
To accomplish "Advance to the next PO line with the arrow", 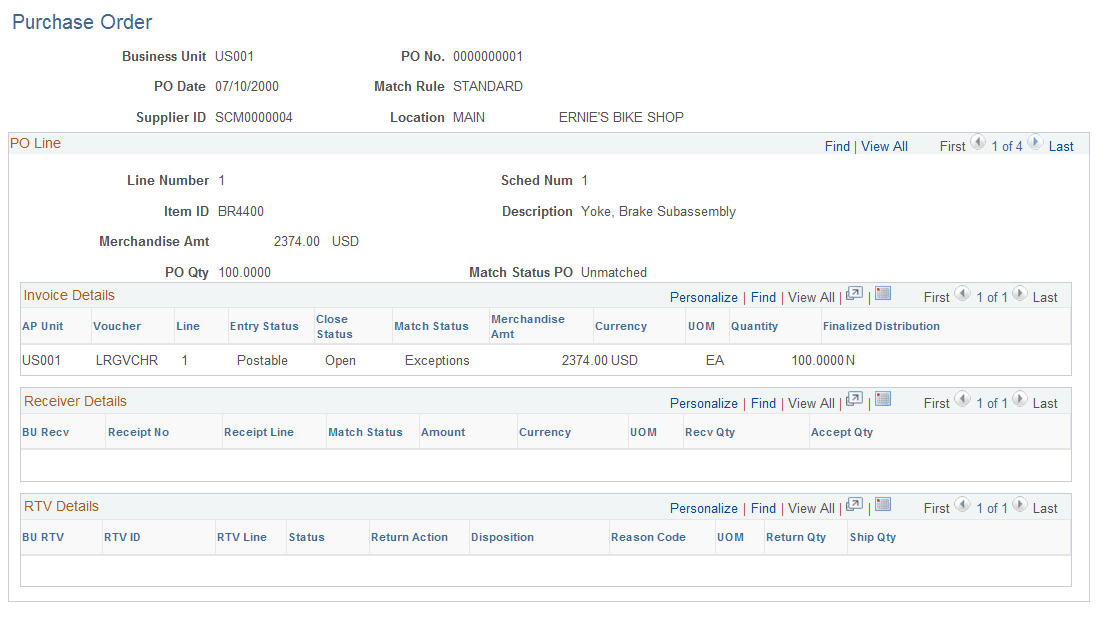I will click(x=1035, y=144).
